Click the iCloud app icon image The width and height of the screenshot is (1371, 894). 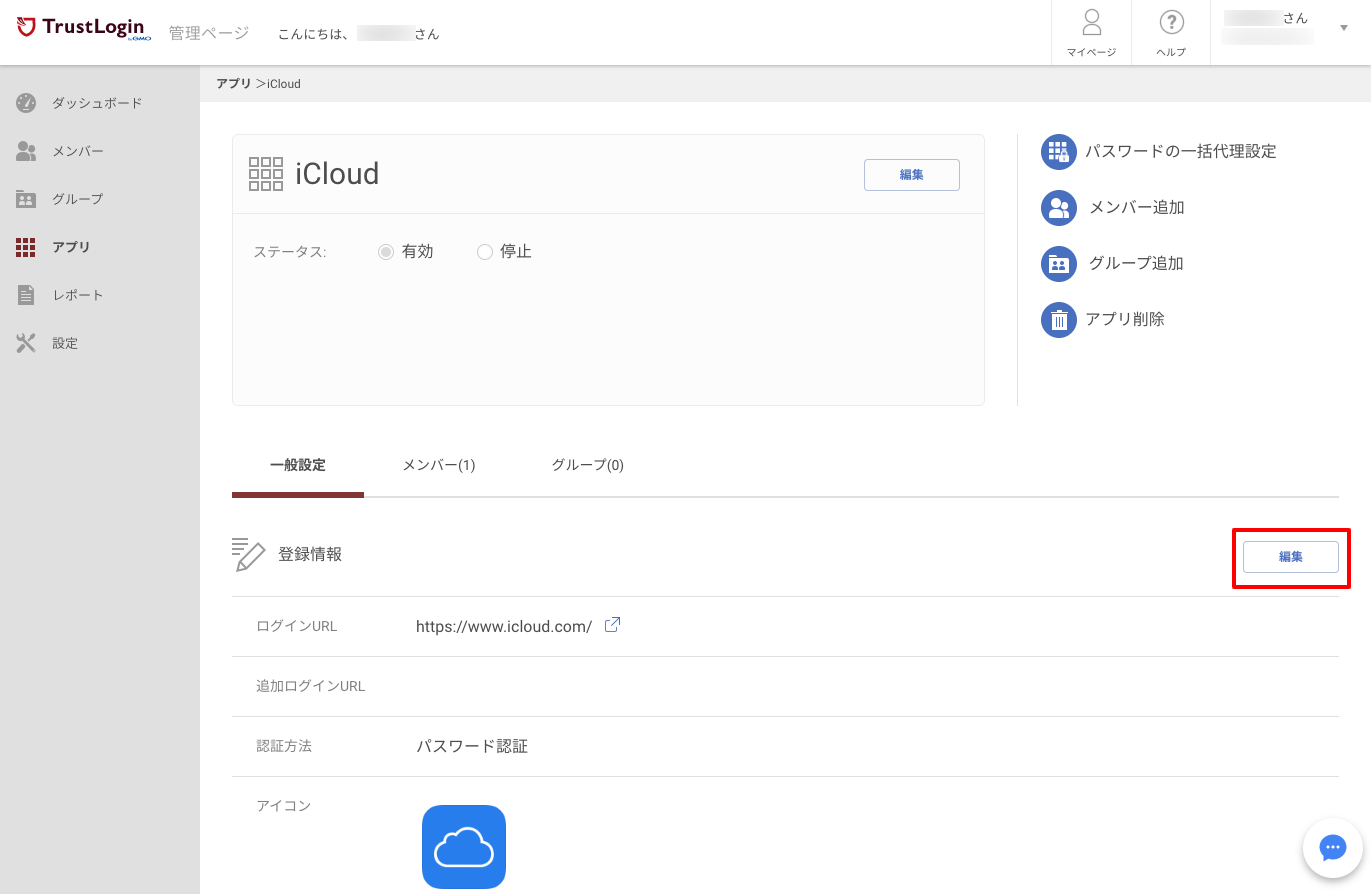[x=464, y=847]
